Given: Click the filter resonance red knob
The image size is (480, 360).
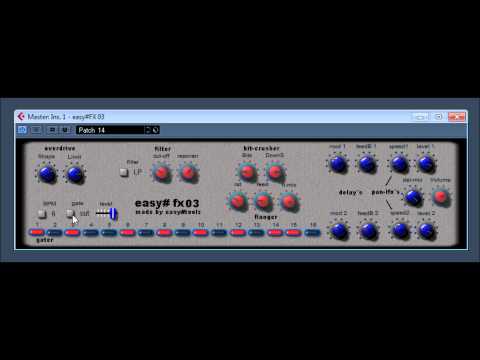Looking at the screenshot, I should pos(188,173).
